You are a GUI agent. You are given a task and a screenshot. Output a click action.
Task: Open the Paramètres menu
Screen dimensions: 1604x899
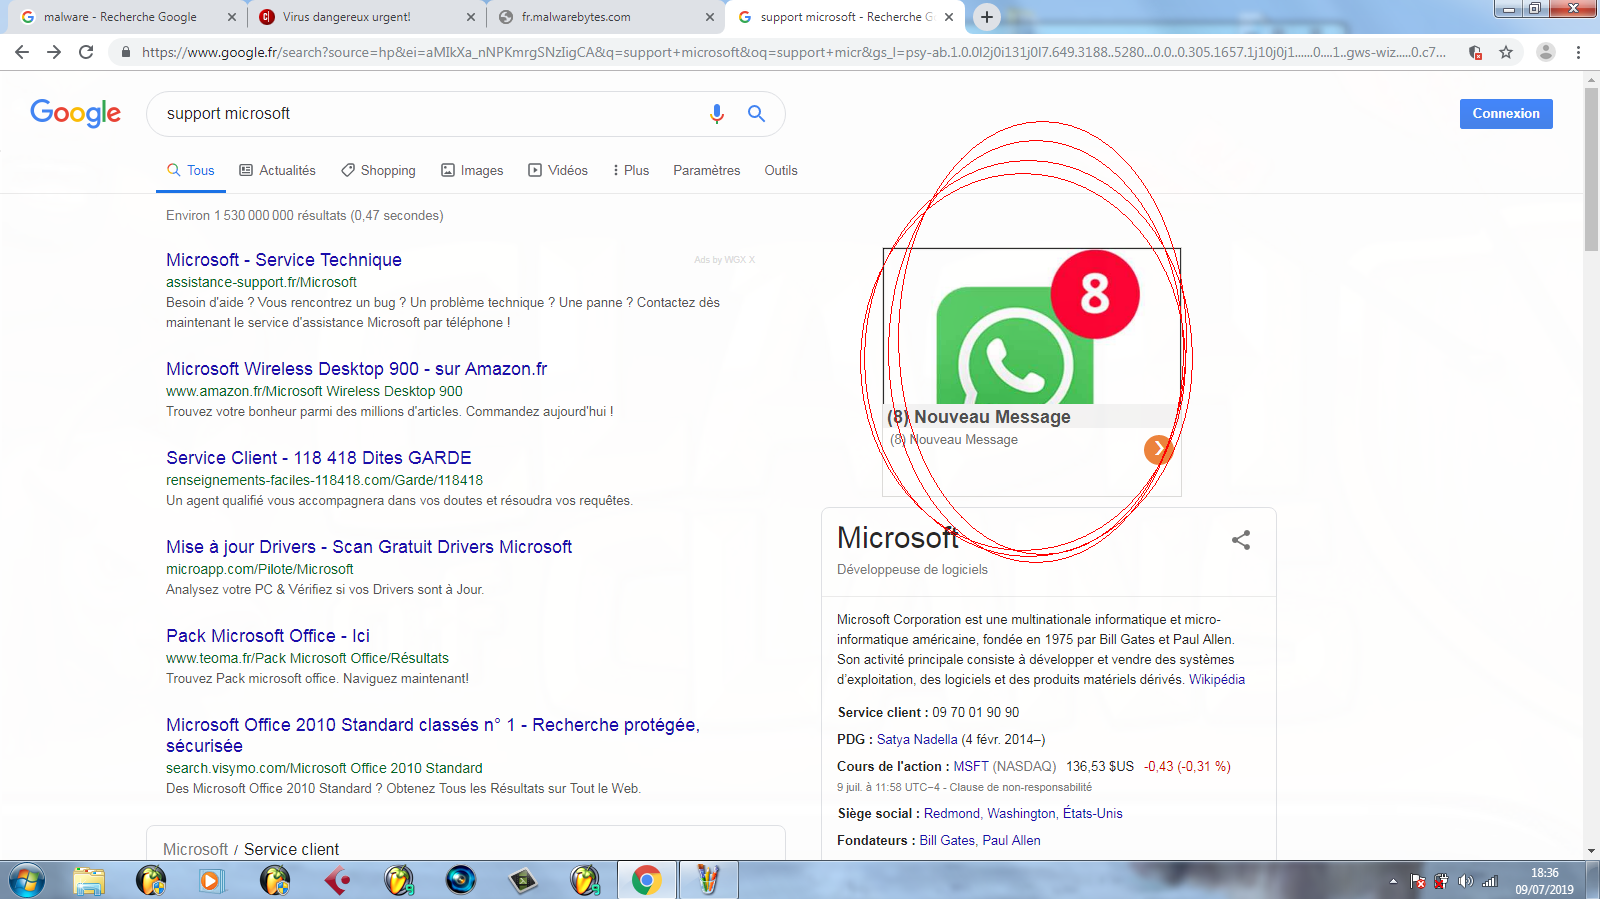tap(707, 171)
